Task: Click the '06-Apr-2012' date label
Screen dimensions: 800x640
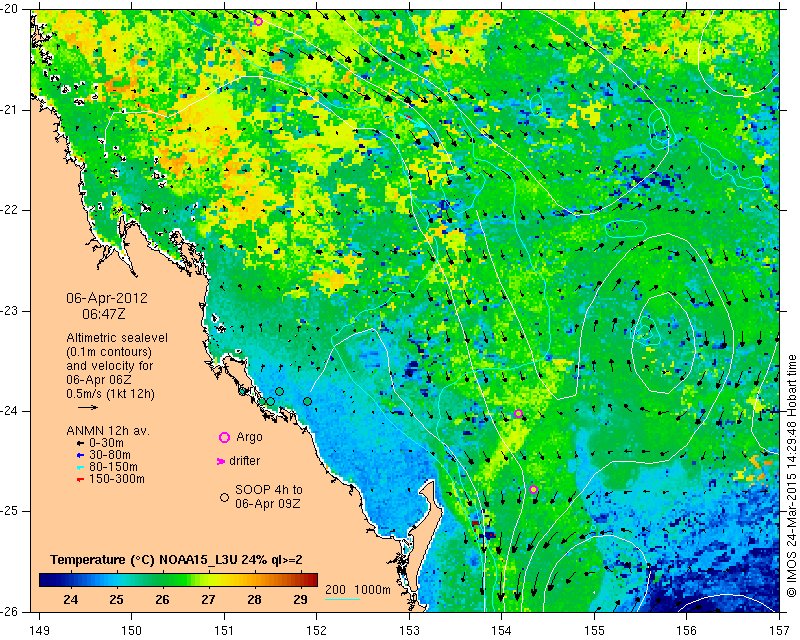Action: point(107,298)
